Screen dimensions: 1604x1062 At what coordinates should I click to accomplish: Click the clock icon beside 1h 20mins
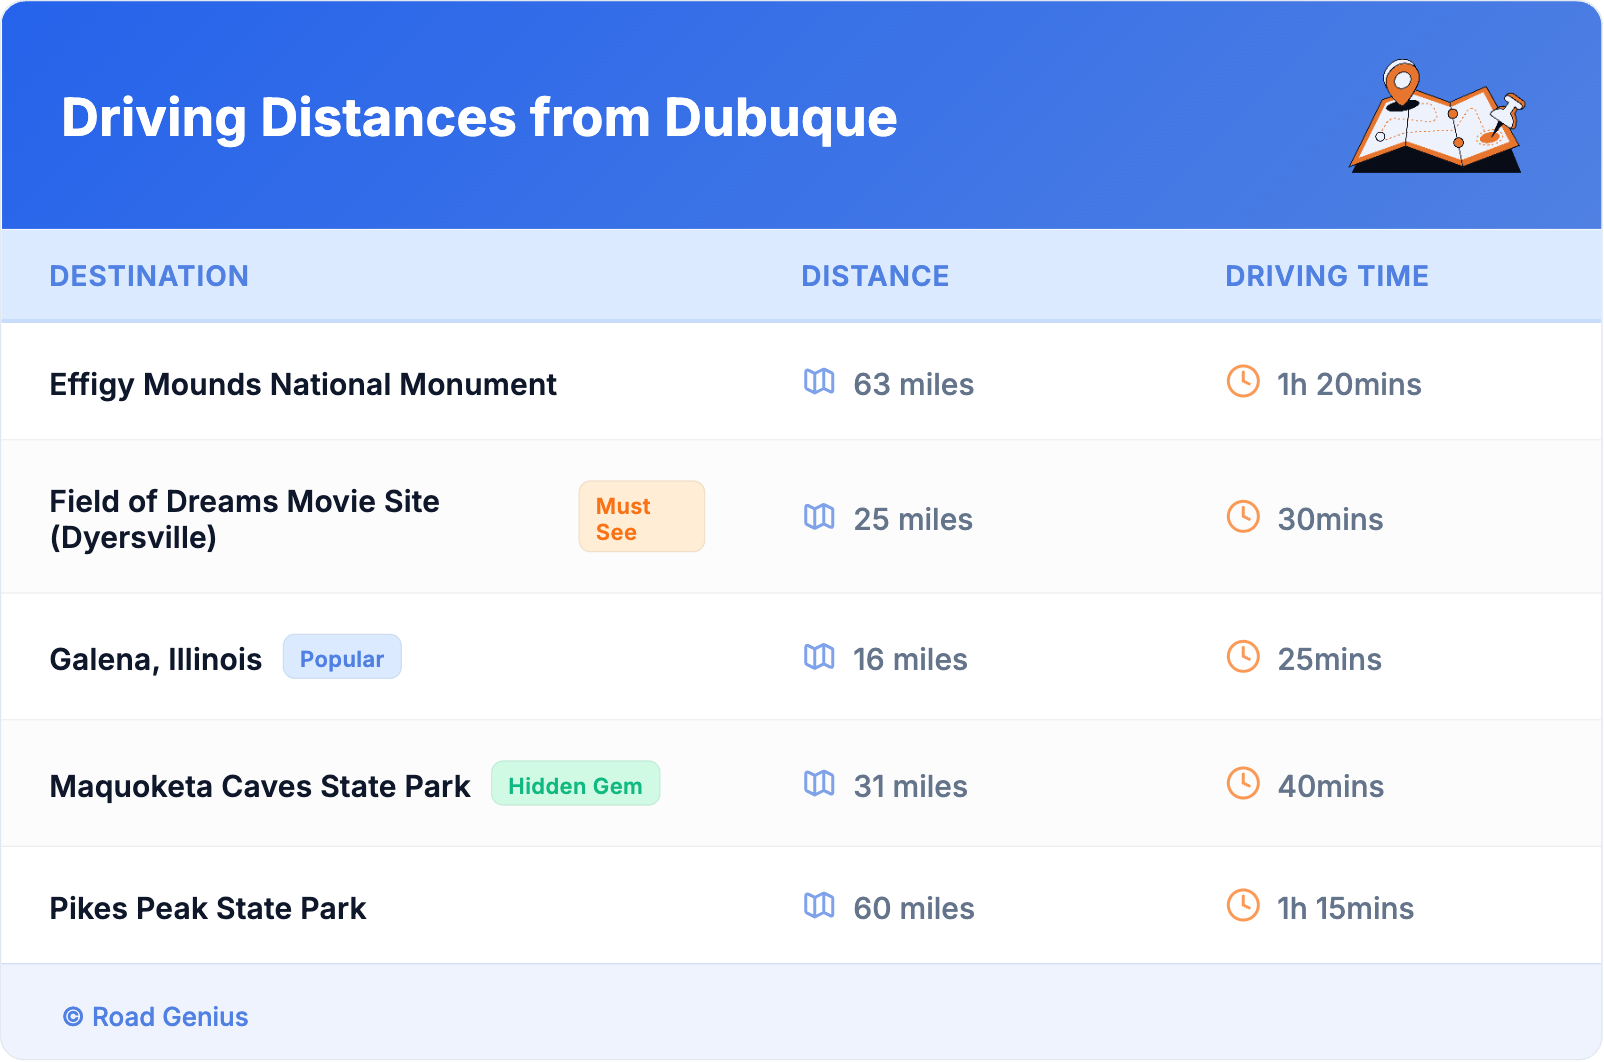[x=1243, y=382]
